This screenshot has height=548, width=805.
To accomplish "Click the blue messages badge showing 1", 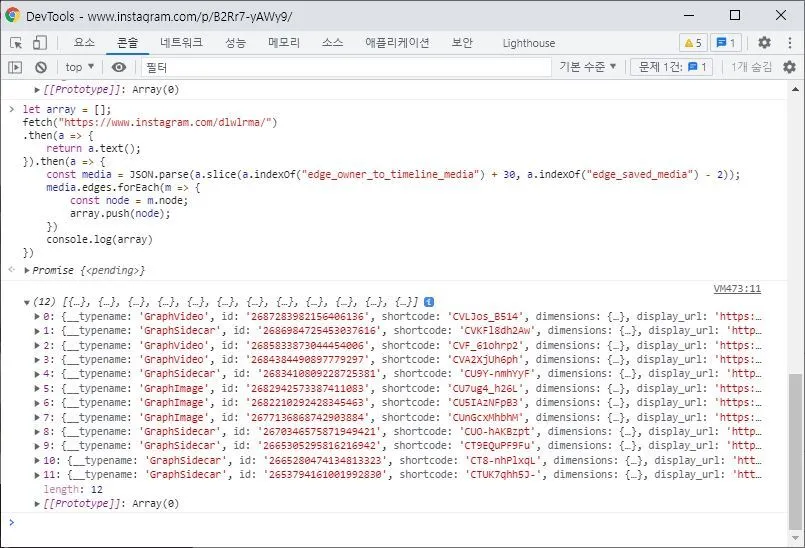I will coord(726,43).
